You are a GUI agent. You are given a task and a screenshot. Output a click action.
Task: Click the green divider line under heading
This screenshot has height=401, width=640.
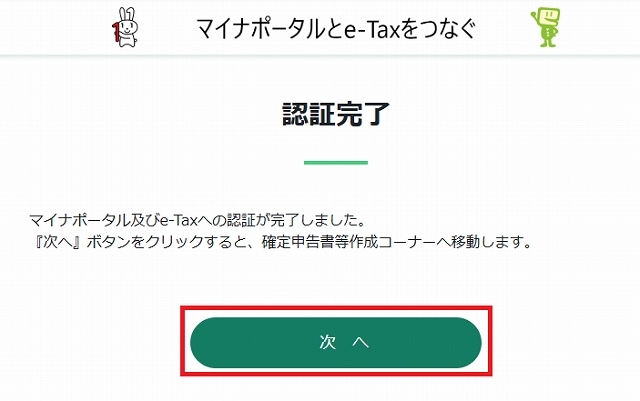coord(336,163)
